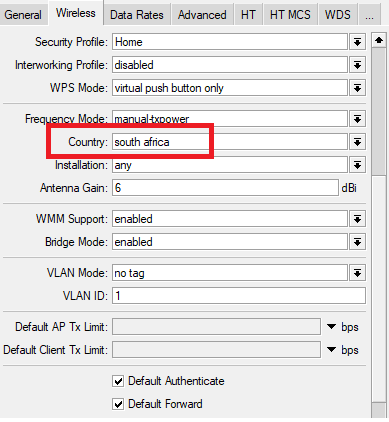
Task: Click the WPS Mode field value
Action: point(230,88)
